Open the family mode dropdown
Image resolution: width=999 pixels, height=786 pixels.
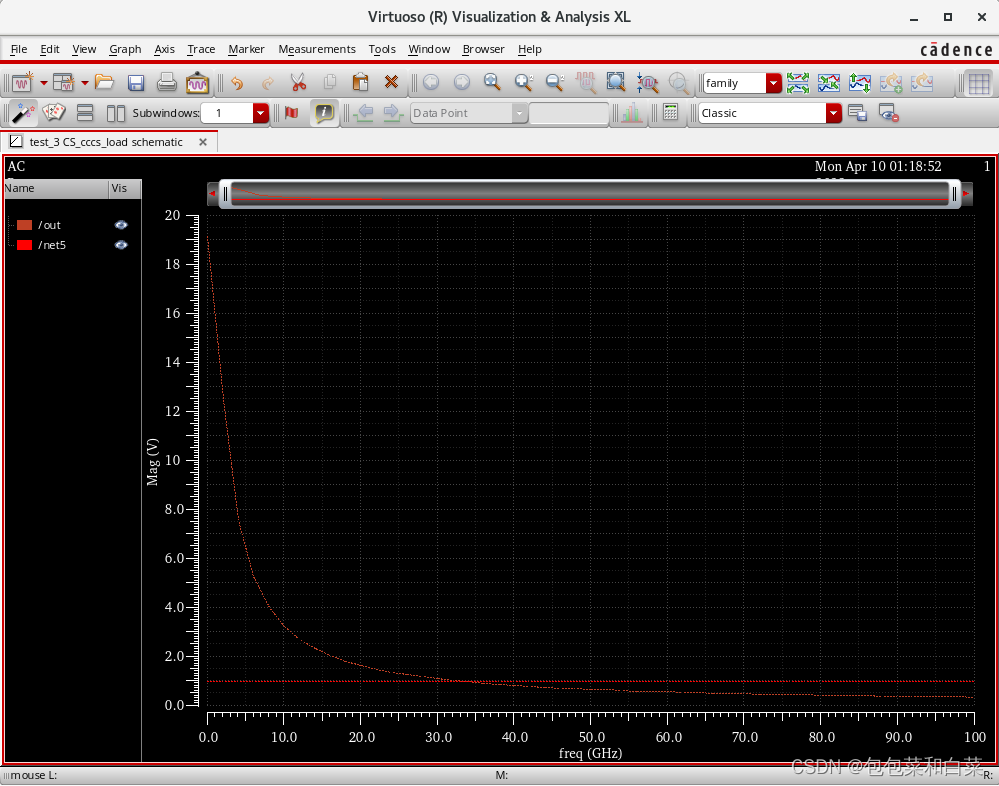(x=774, y=82)
